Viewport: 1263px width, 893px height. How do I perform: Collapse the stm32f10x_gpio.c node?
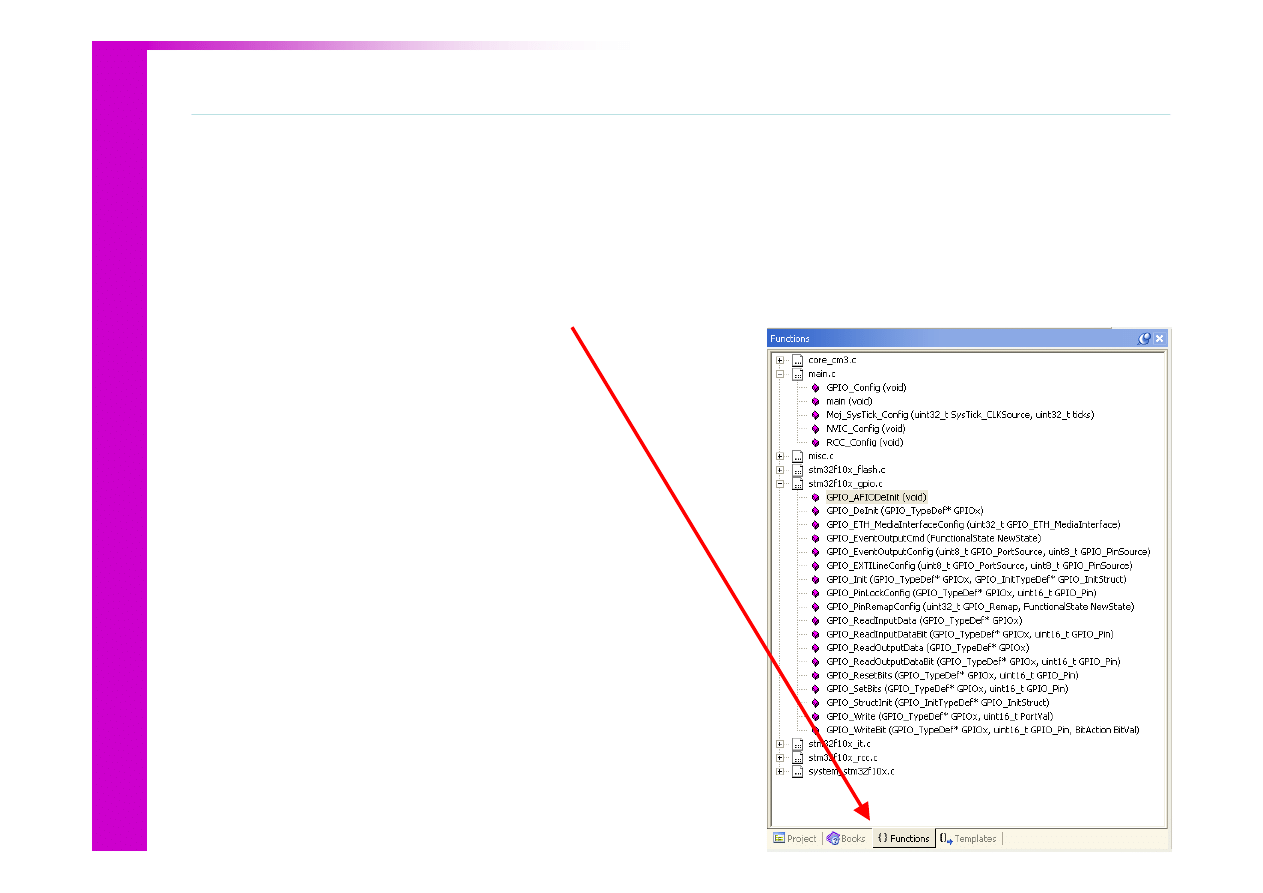tap(780, 484)
